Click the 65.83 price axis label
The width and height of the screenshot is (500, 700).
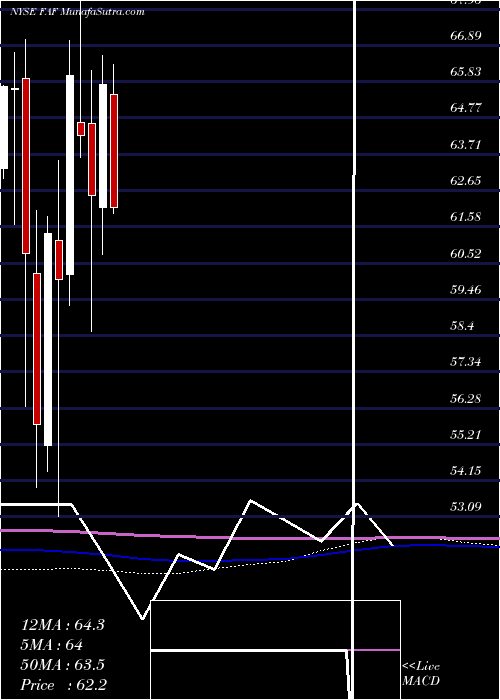pos(466,71)
